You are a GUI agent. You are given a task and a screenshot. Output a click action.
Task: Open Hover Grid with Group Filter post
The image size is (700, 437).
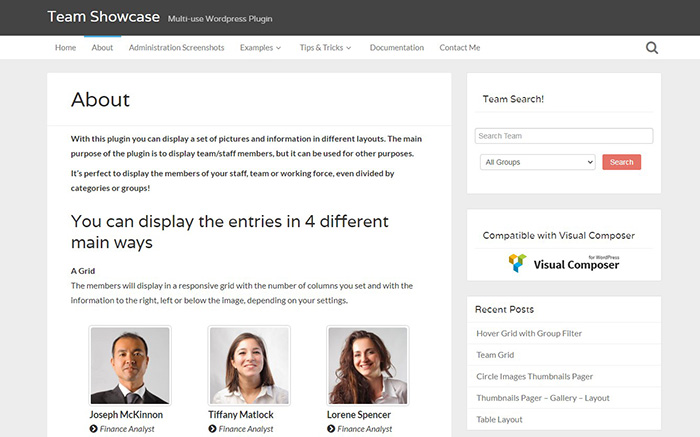529,333
